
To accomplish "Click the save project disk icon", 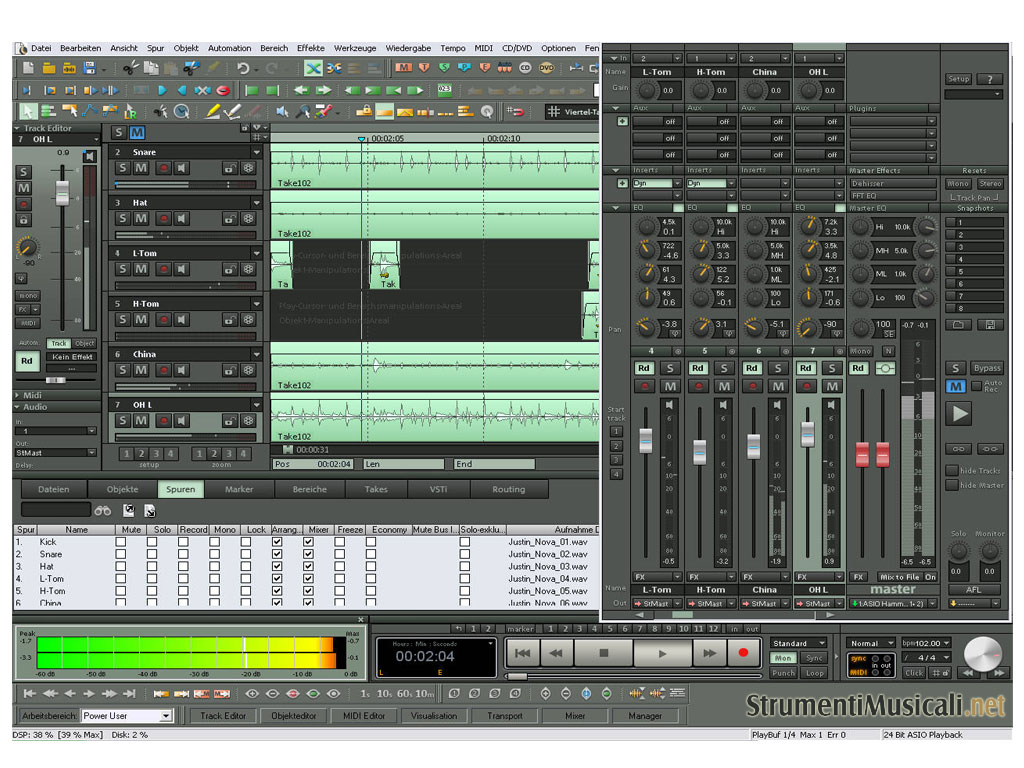I will click(x=89, y=68).
